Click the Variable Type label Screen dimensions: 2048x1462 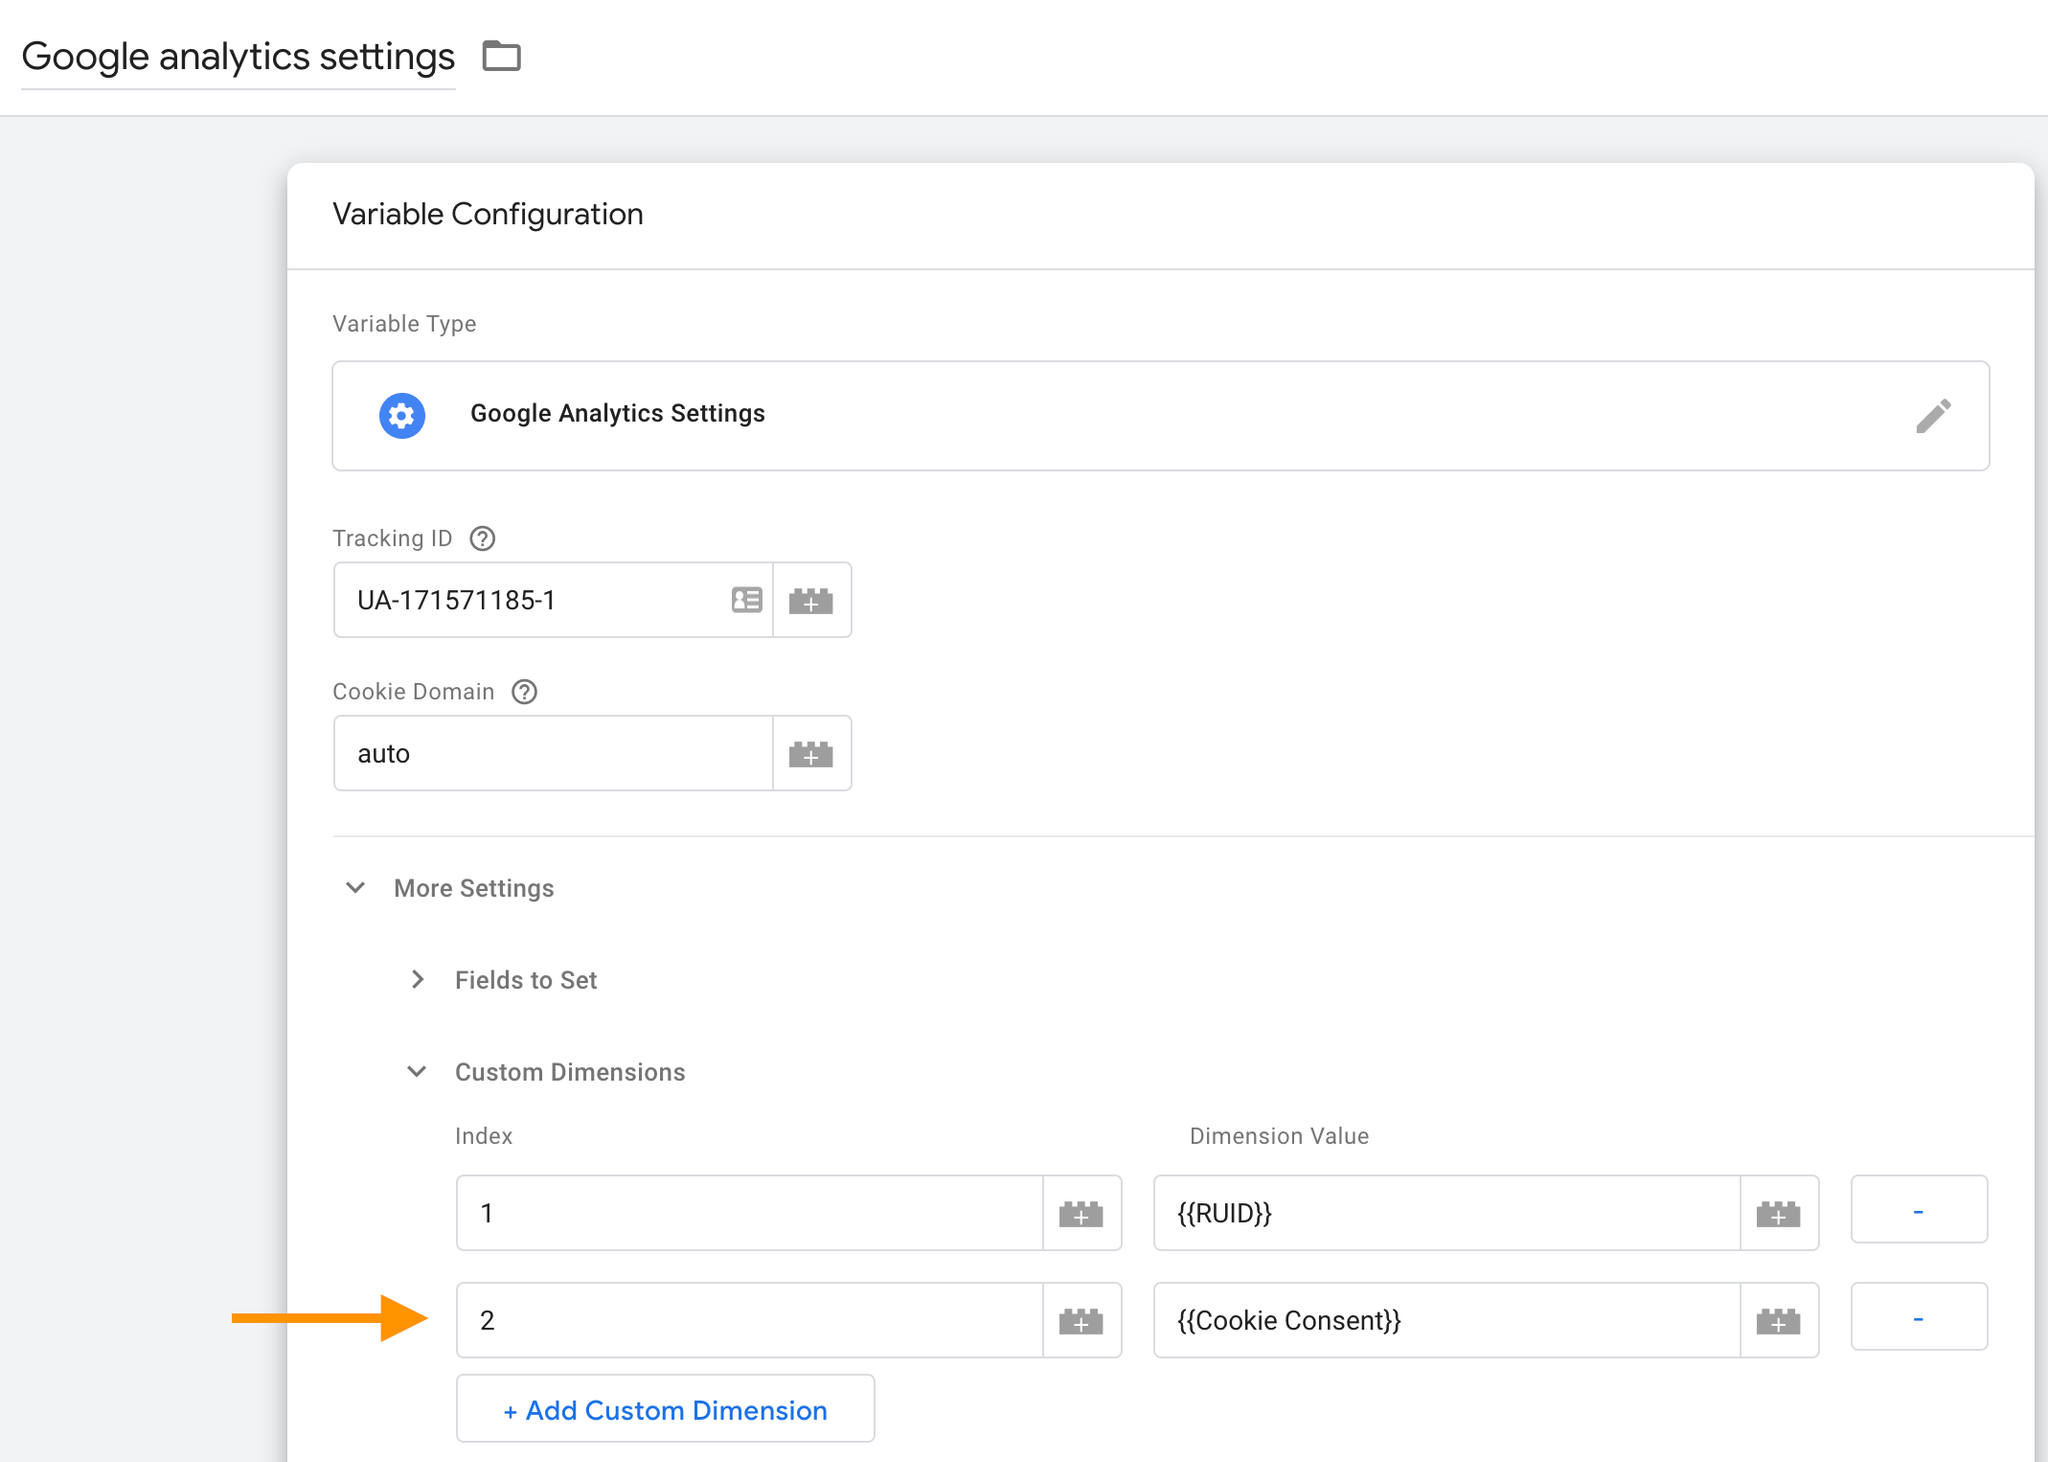pos(404,324)
